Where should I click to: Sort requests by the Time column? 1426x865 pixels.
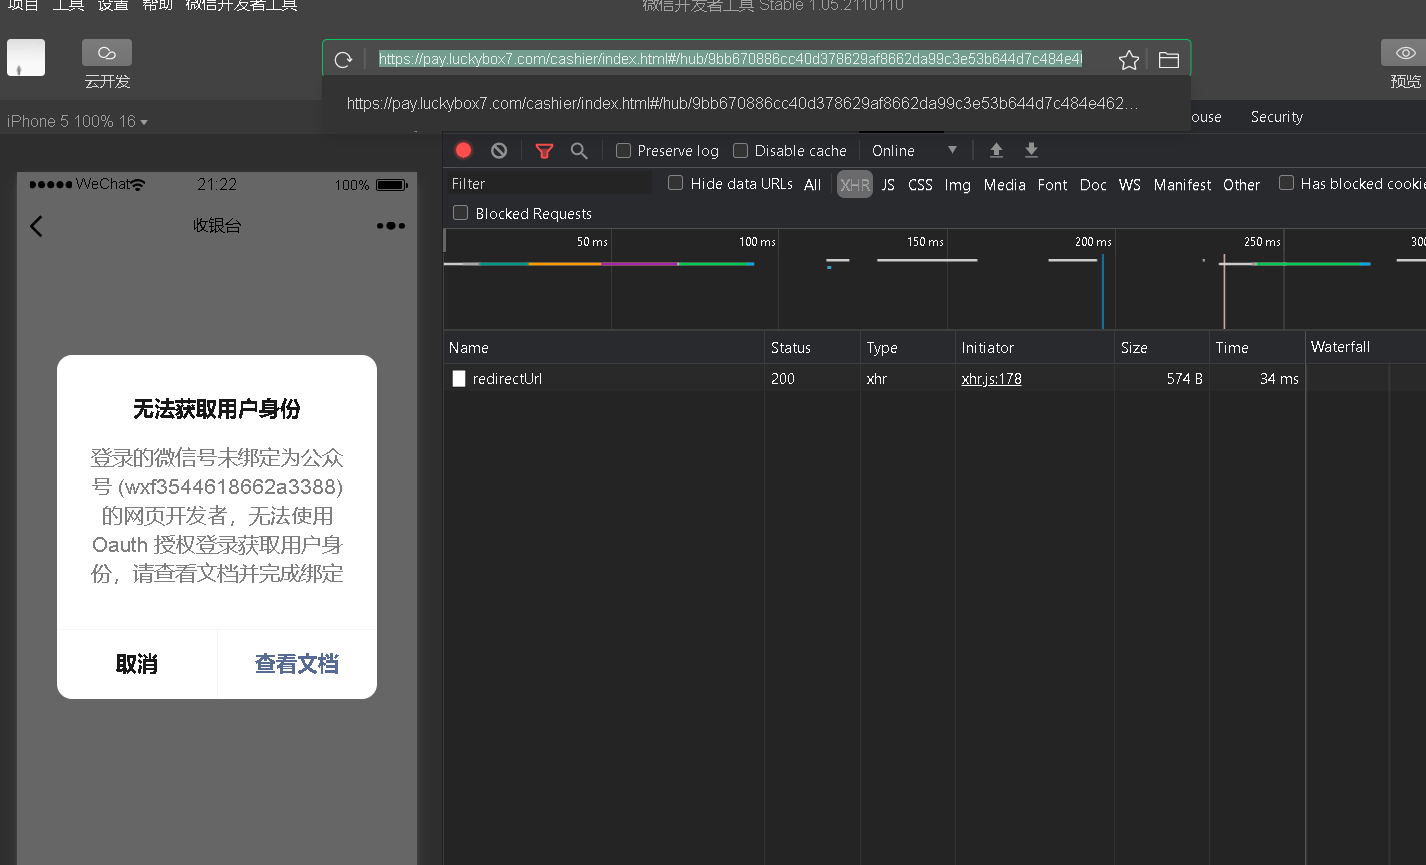pyautogui.click(x=1257, y=348)
